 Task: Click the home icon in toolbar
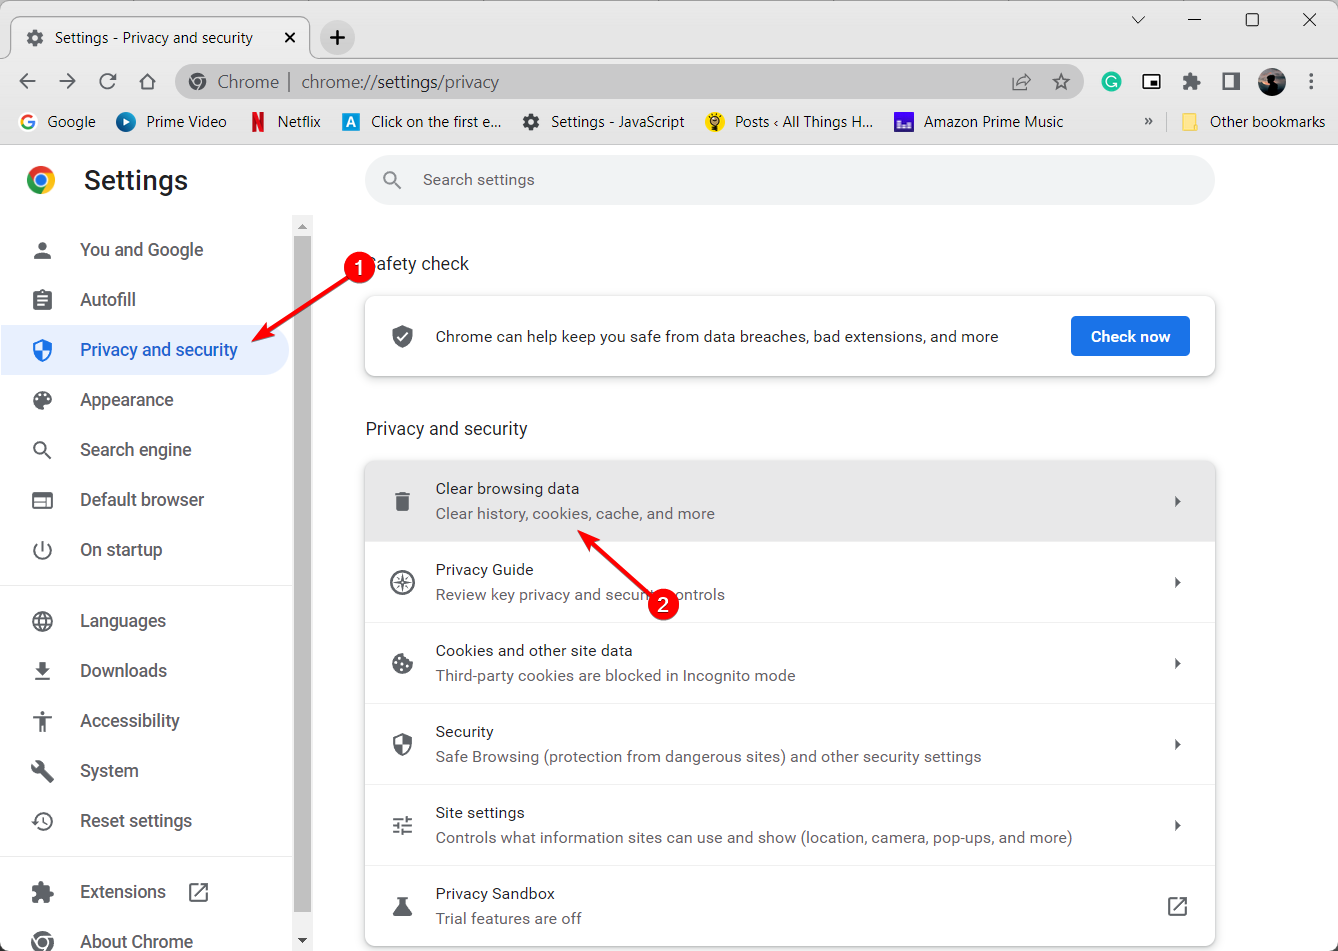147,82
